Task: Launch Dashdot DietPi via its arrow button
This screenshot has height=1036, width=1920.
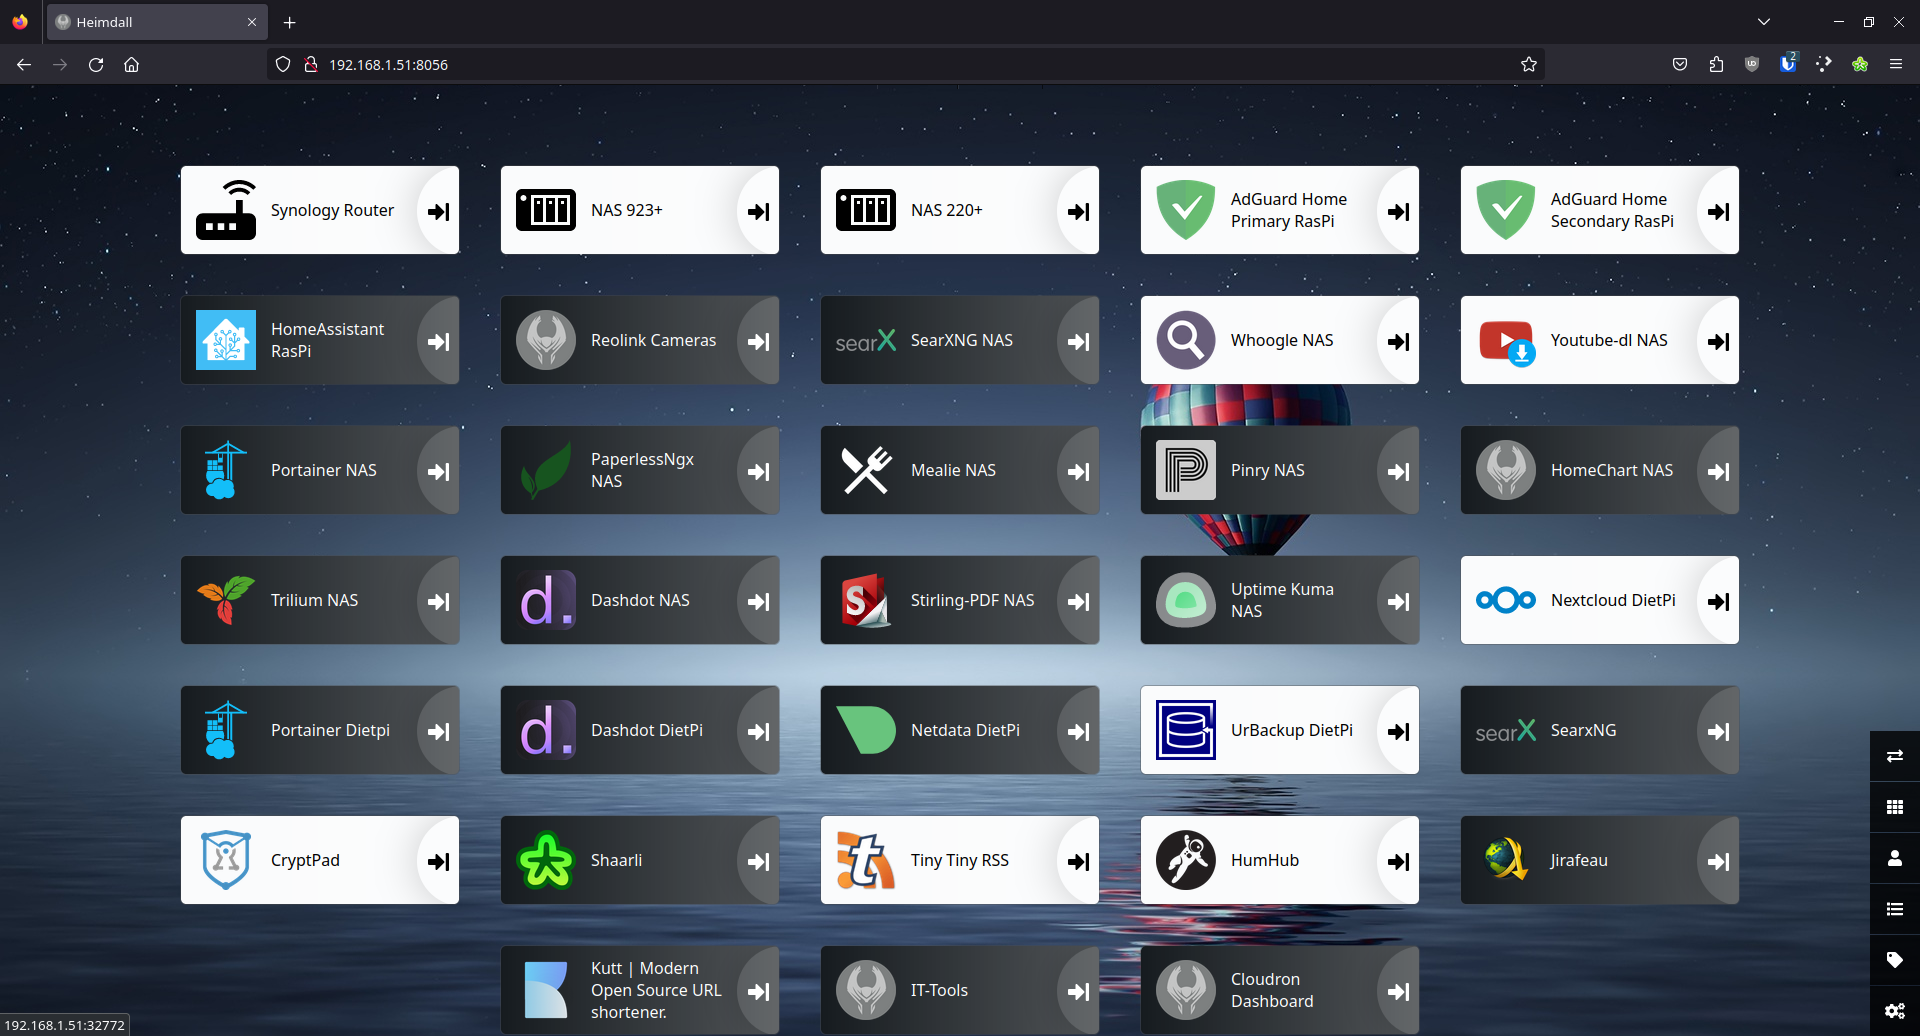Action: pyautogui.click(x=759, y=731)
